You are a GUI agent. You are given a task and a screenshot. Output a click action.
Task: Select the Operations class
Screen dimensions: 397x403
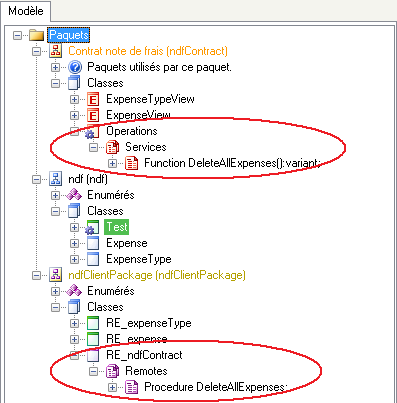click(x=132, y=131)
